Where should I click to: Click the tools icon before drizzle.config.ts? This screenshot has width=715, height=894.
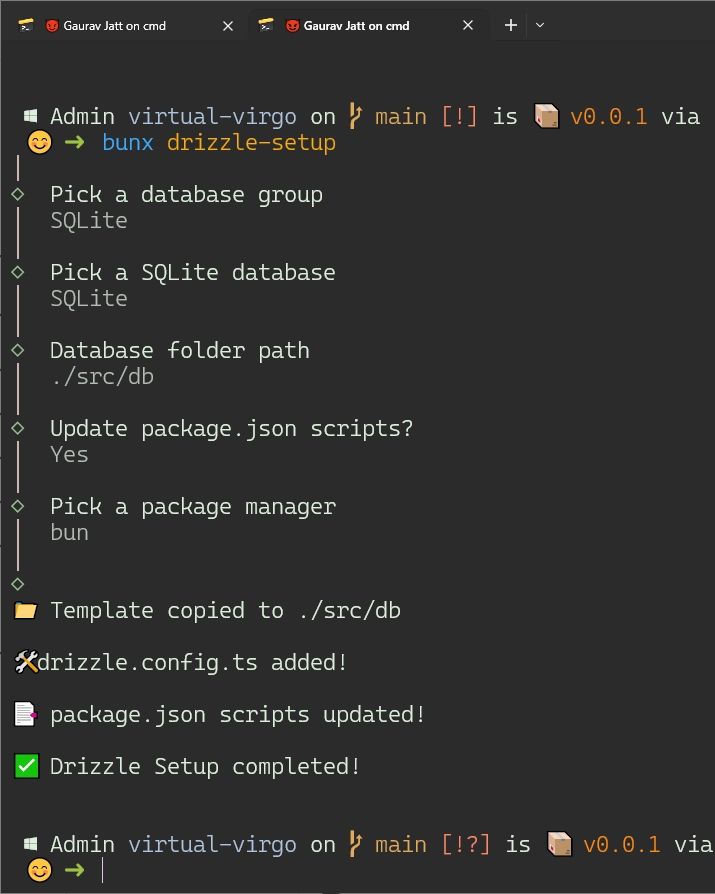coord(26,662)
